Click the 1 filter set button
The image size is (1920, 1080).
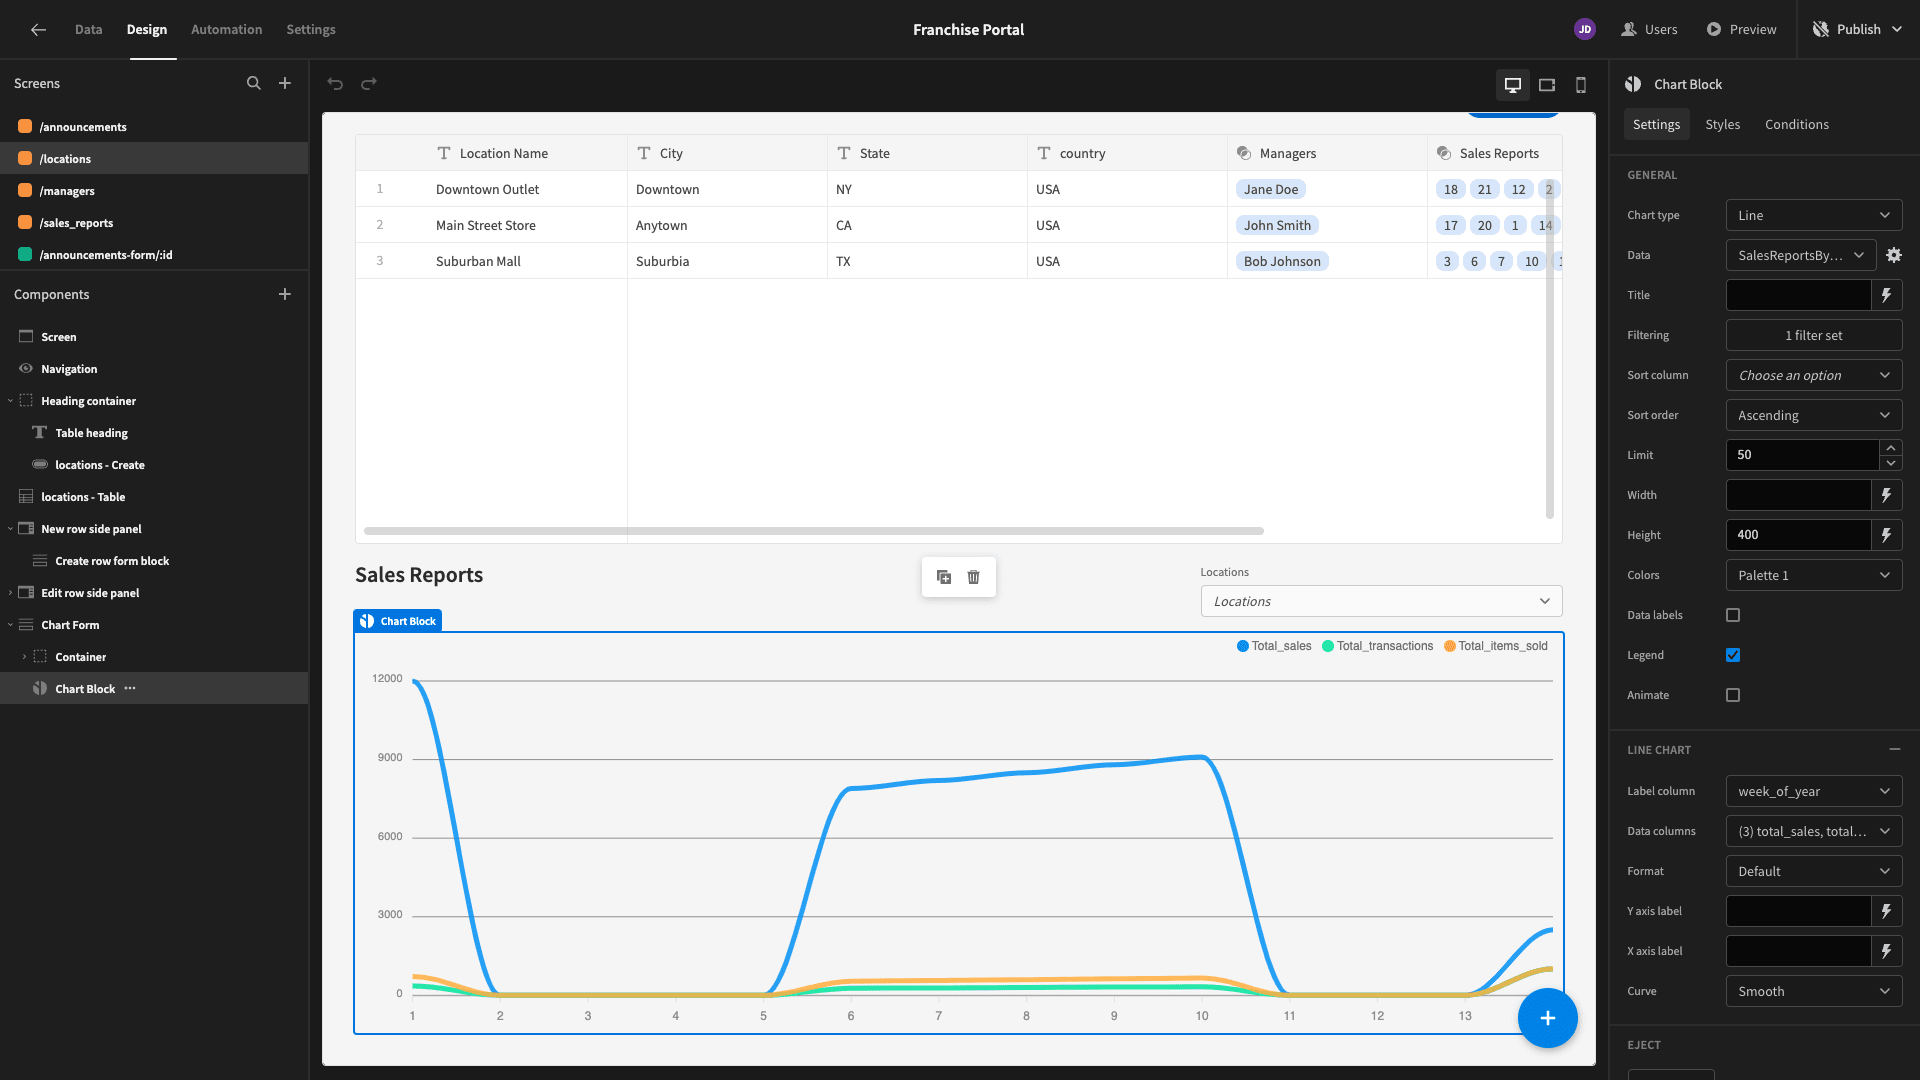[1814, 335]
